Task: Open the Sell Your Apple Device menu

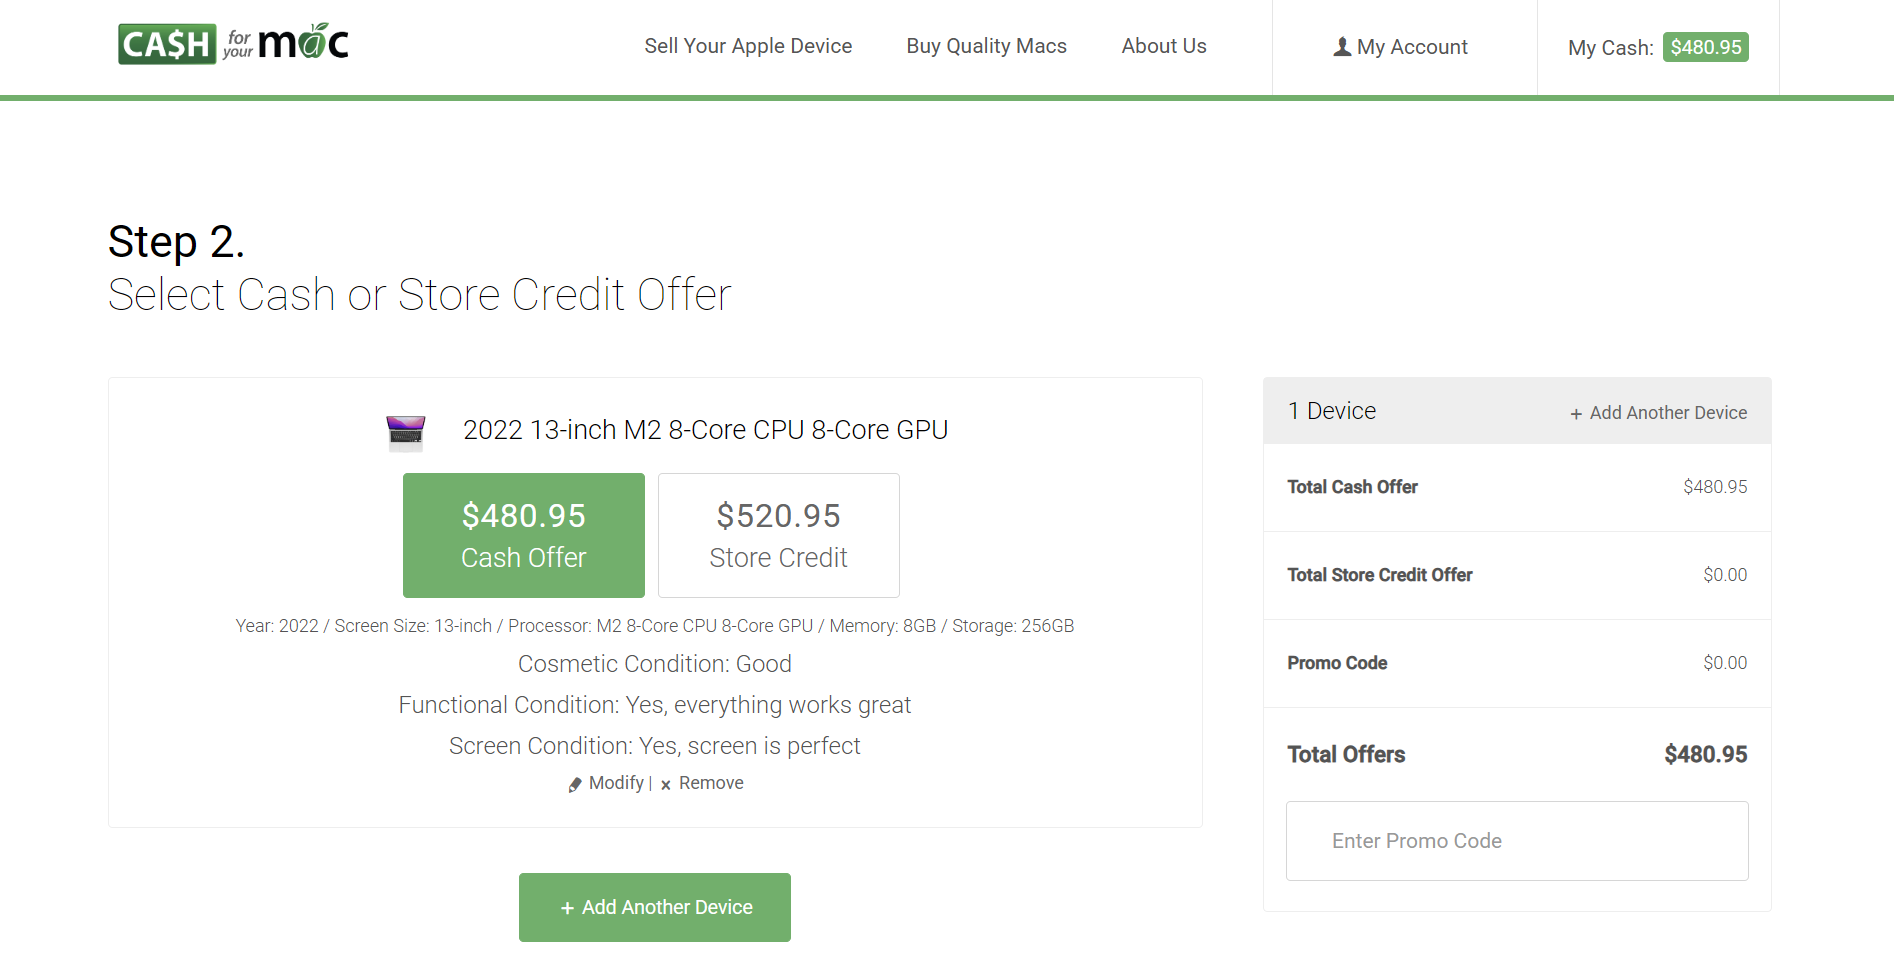Action: (748, 46)
